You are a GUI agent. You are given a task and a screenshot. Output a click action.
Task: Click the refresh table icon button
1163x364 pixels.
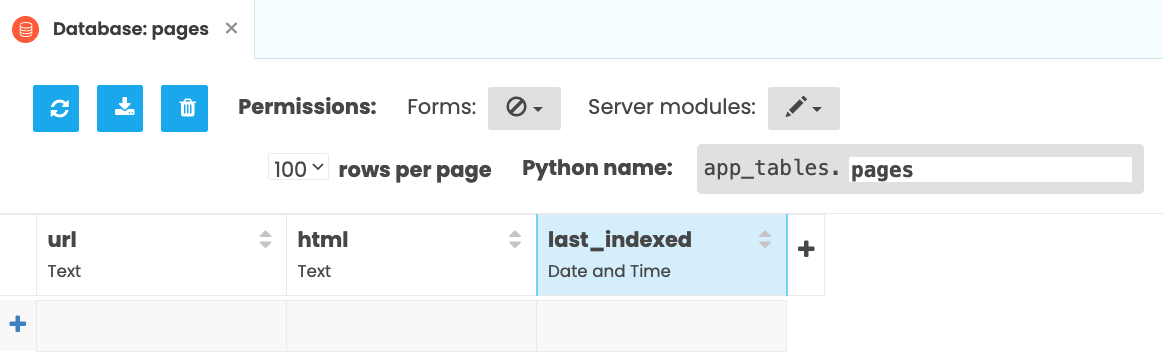(x=56, y=108)
